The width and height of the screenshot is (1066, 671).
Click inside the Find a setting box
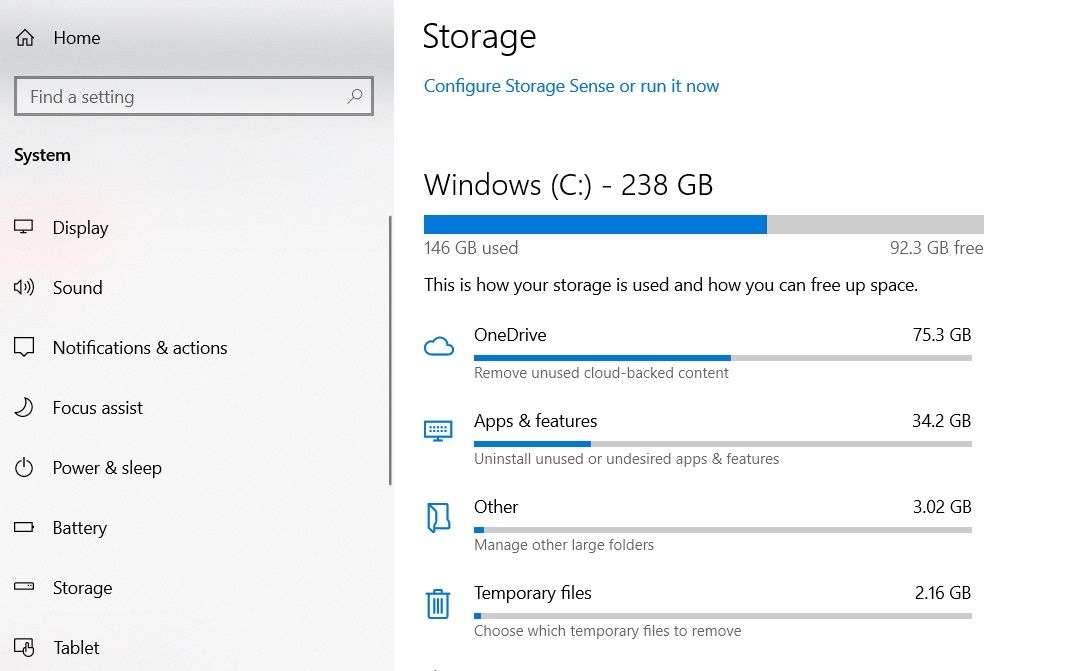point(150,96)
